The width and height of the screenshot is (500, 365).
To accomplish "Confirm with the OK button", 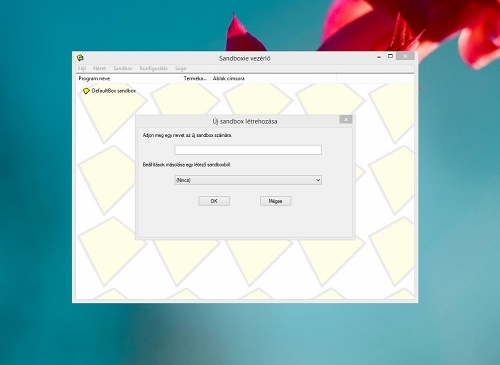I will click(214, 201).
